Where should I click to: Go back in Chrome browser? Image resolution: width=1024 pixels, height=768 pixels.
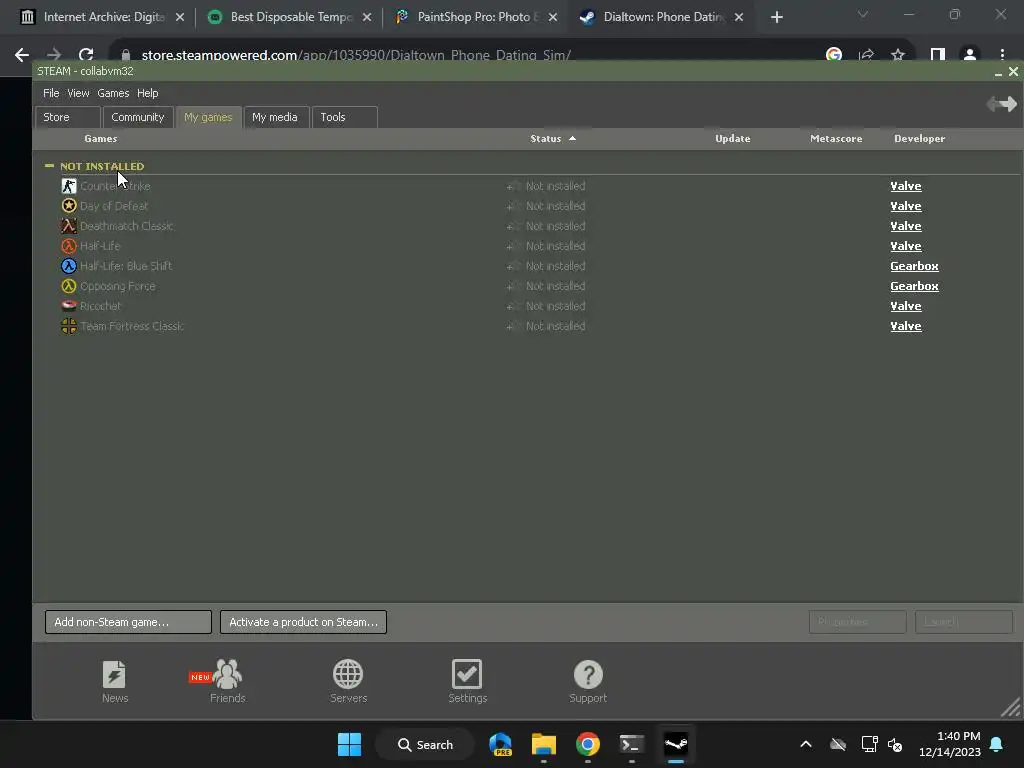22,55
